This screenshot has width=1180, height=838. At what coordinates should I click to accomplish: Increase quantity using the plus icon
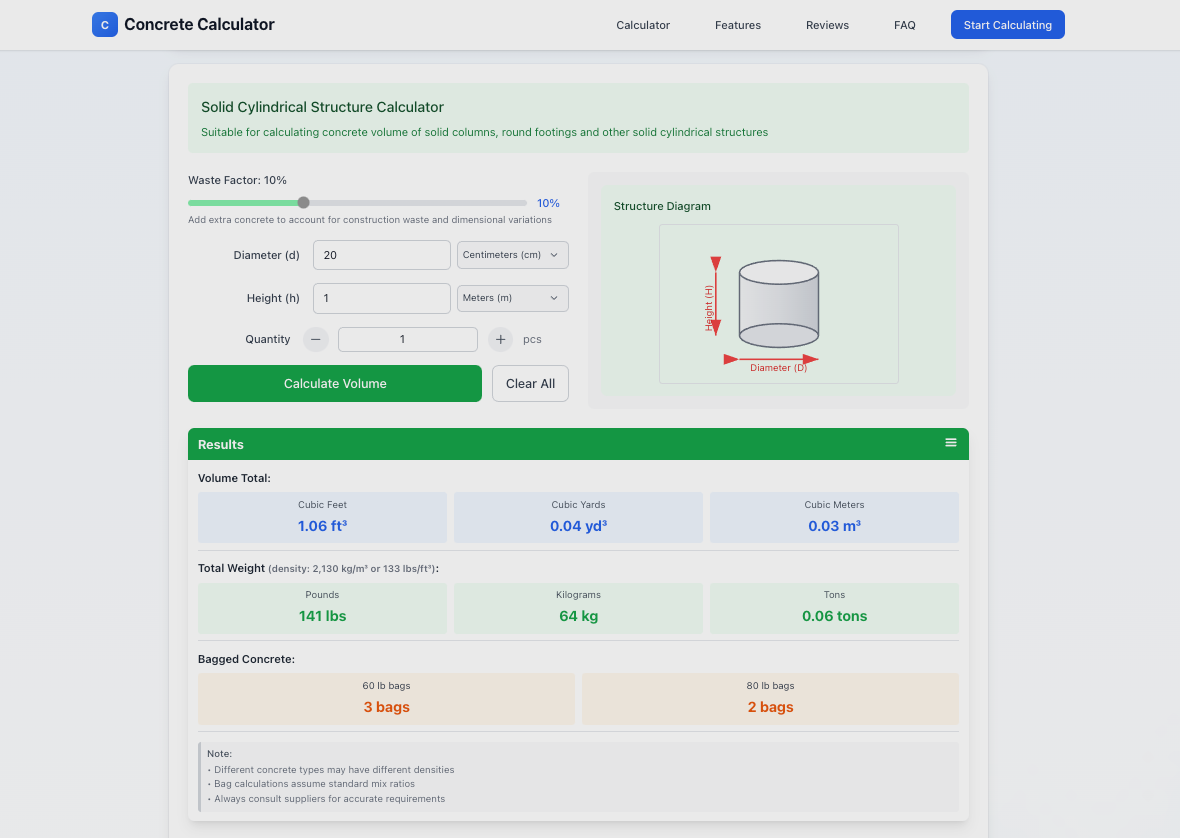[x=500, y=339]
